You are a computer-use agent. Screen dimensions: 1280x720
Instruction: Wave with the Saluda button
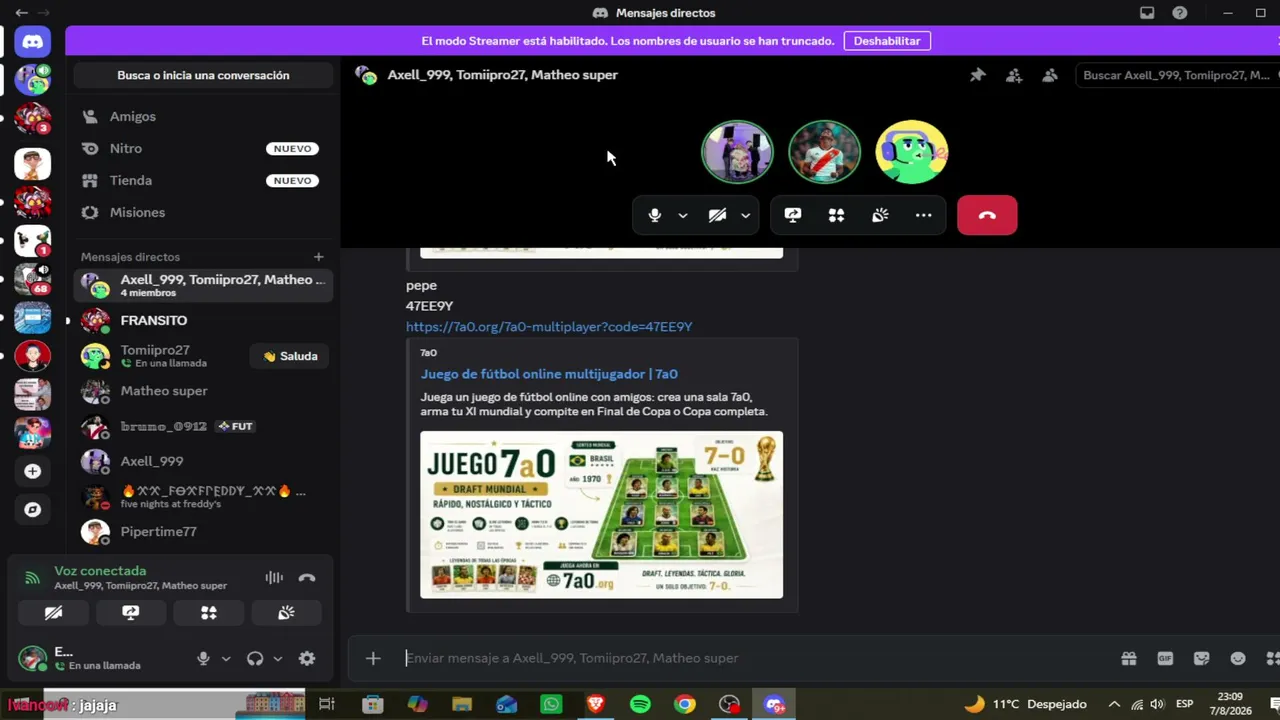(291, 356)
